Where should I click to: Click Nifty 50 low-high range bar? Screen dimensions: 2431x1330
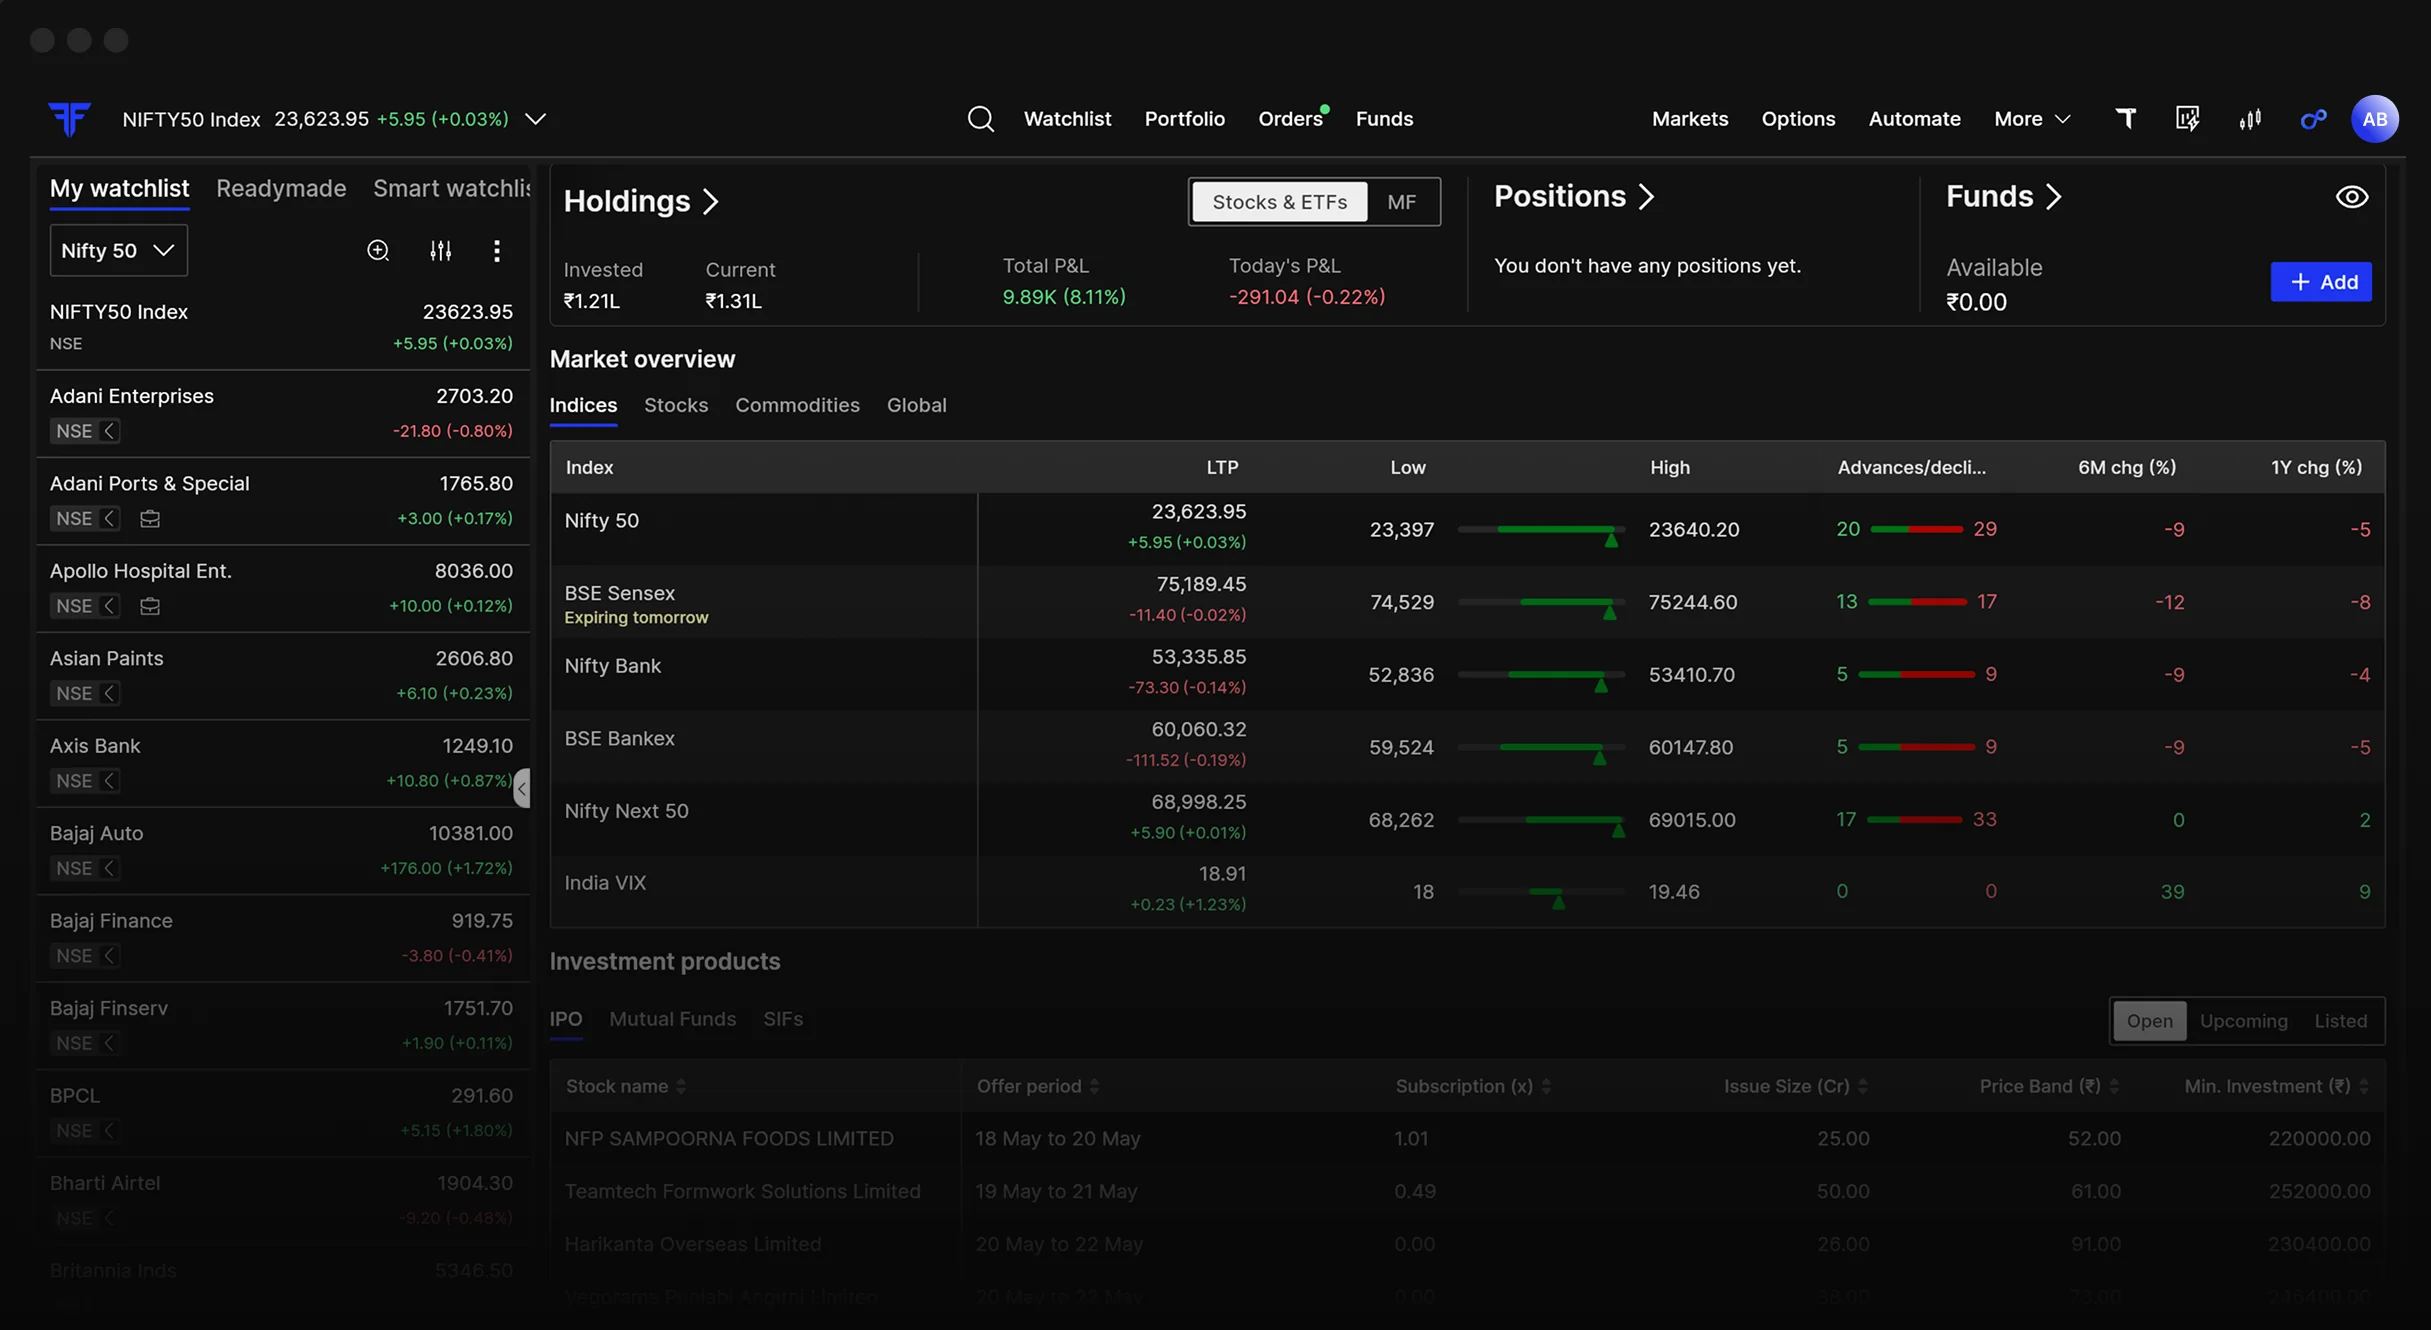tap(1541, 530)
